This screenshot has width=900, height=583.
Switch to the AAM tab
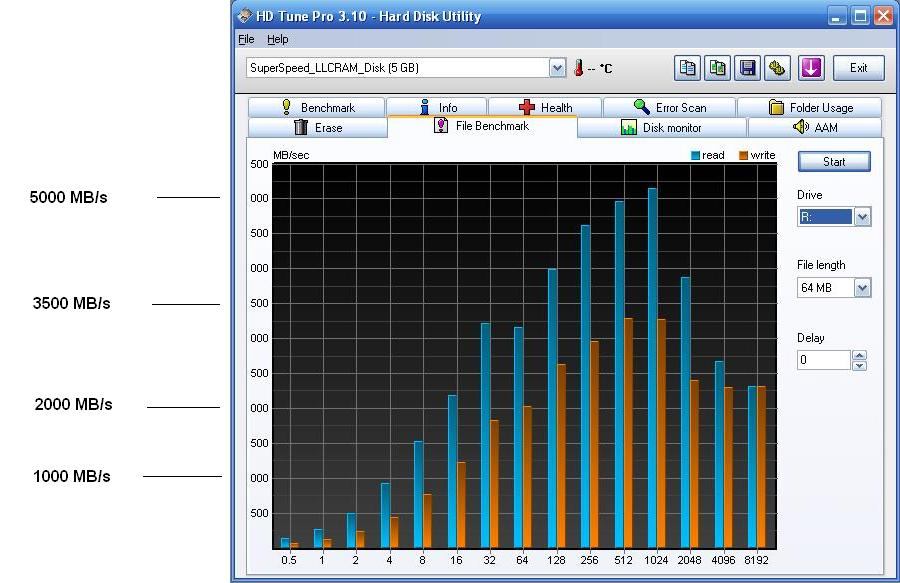(x=815, y=127)
